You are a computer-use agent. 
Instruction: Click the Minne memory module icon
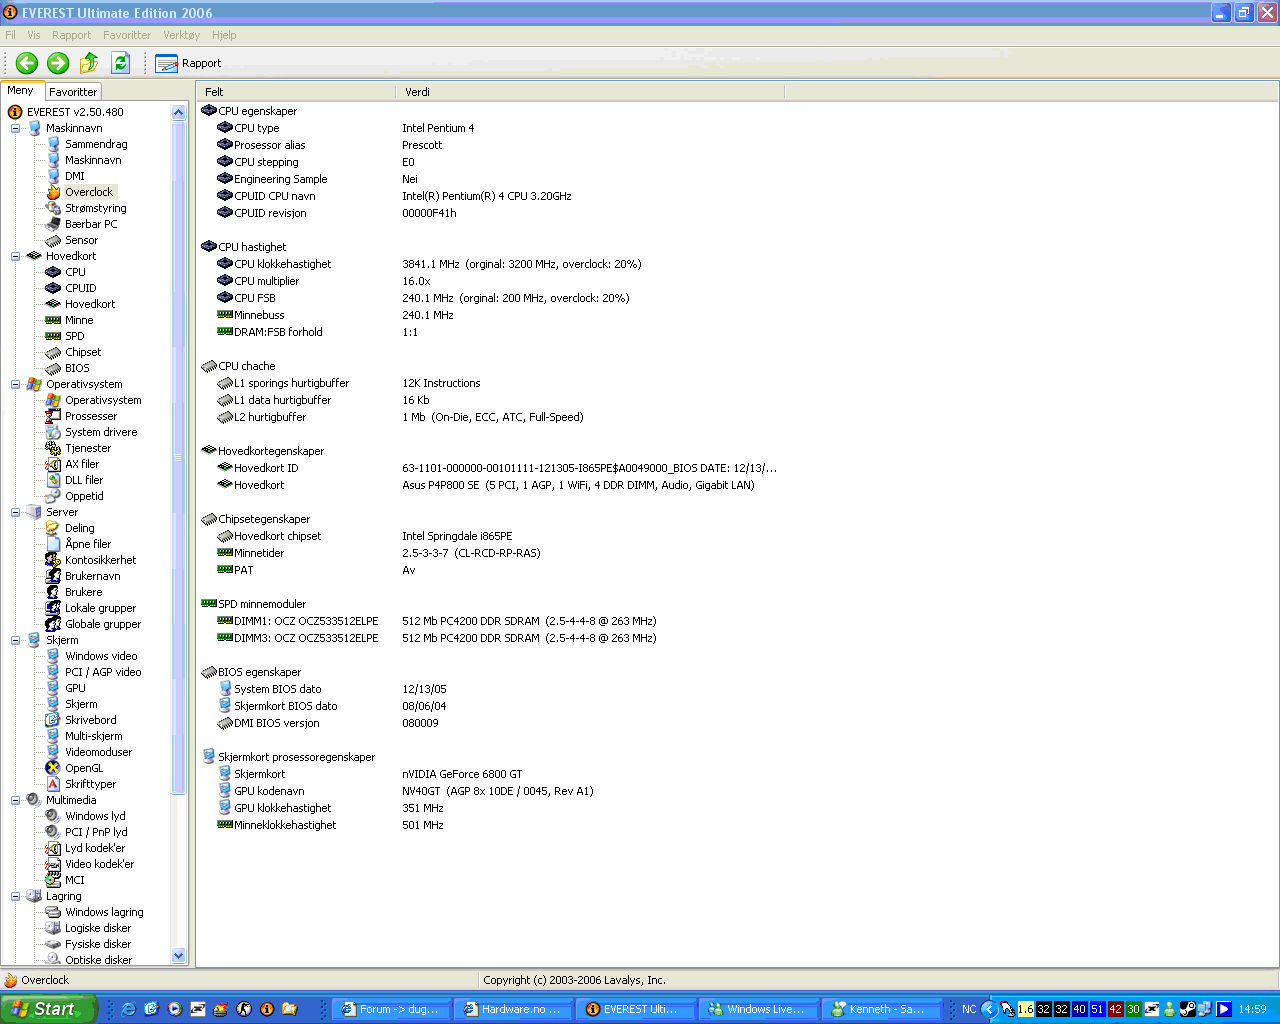point(53,320)
